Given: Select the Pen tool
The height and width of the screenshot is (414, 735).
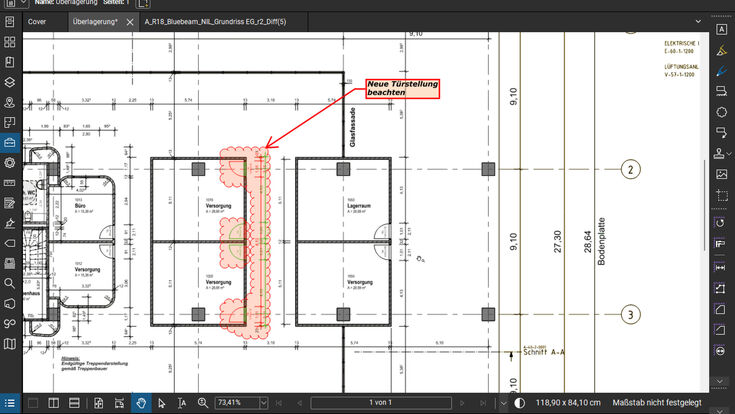Looking at the screenshot, I should [721, 71].
